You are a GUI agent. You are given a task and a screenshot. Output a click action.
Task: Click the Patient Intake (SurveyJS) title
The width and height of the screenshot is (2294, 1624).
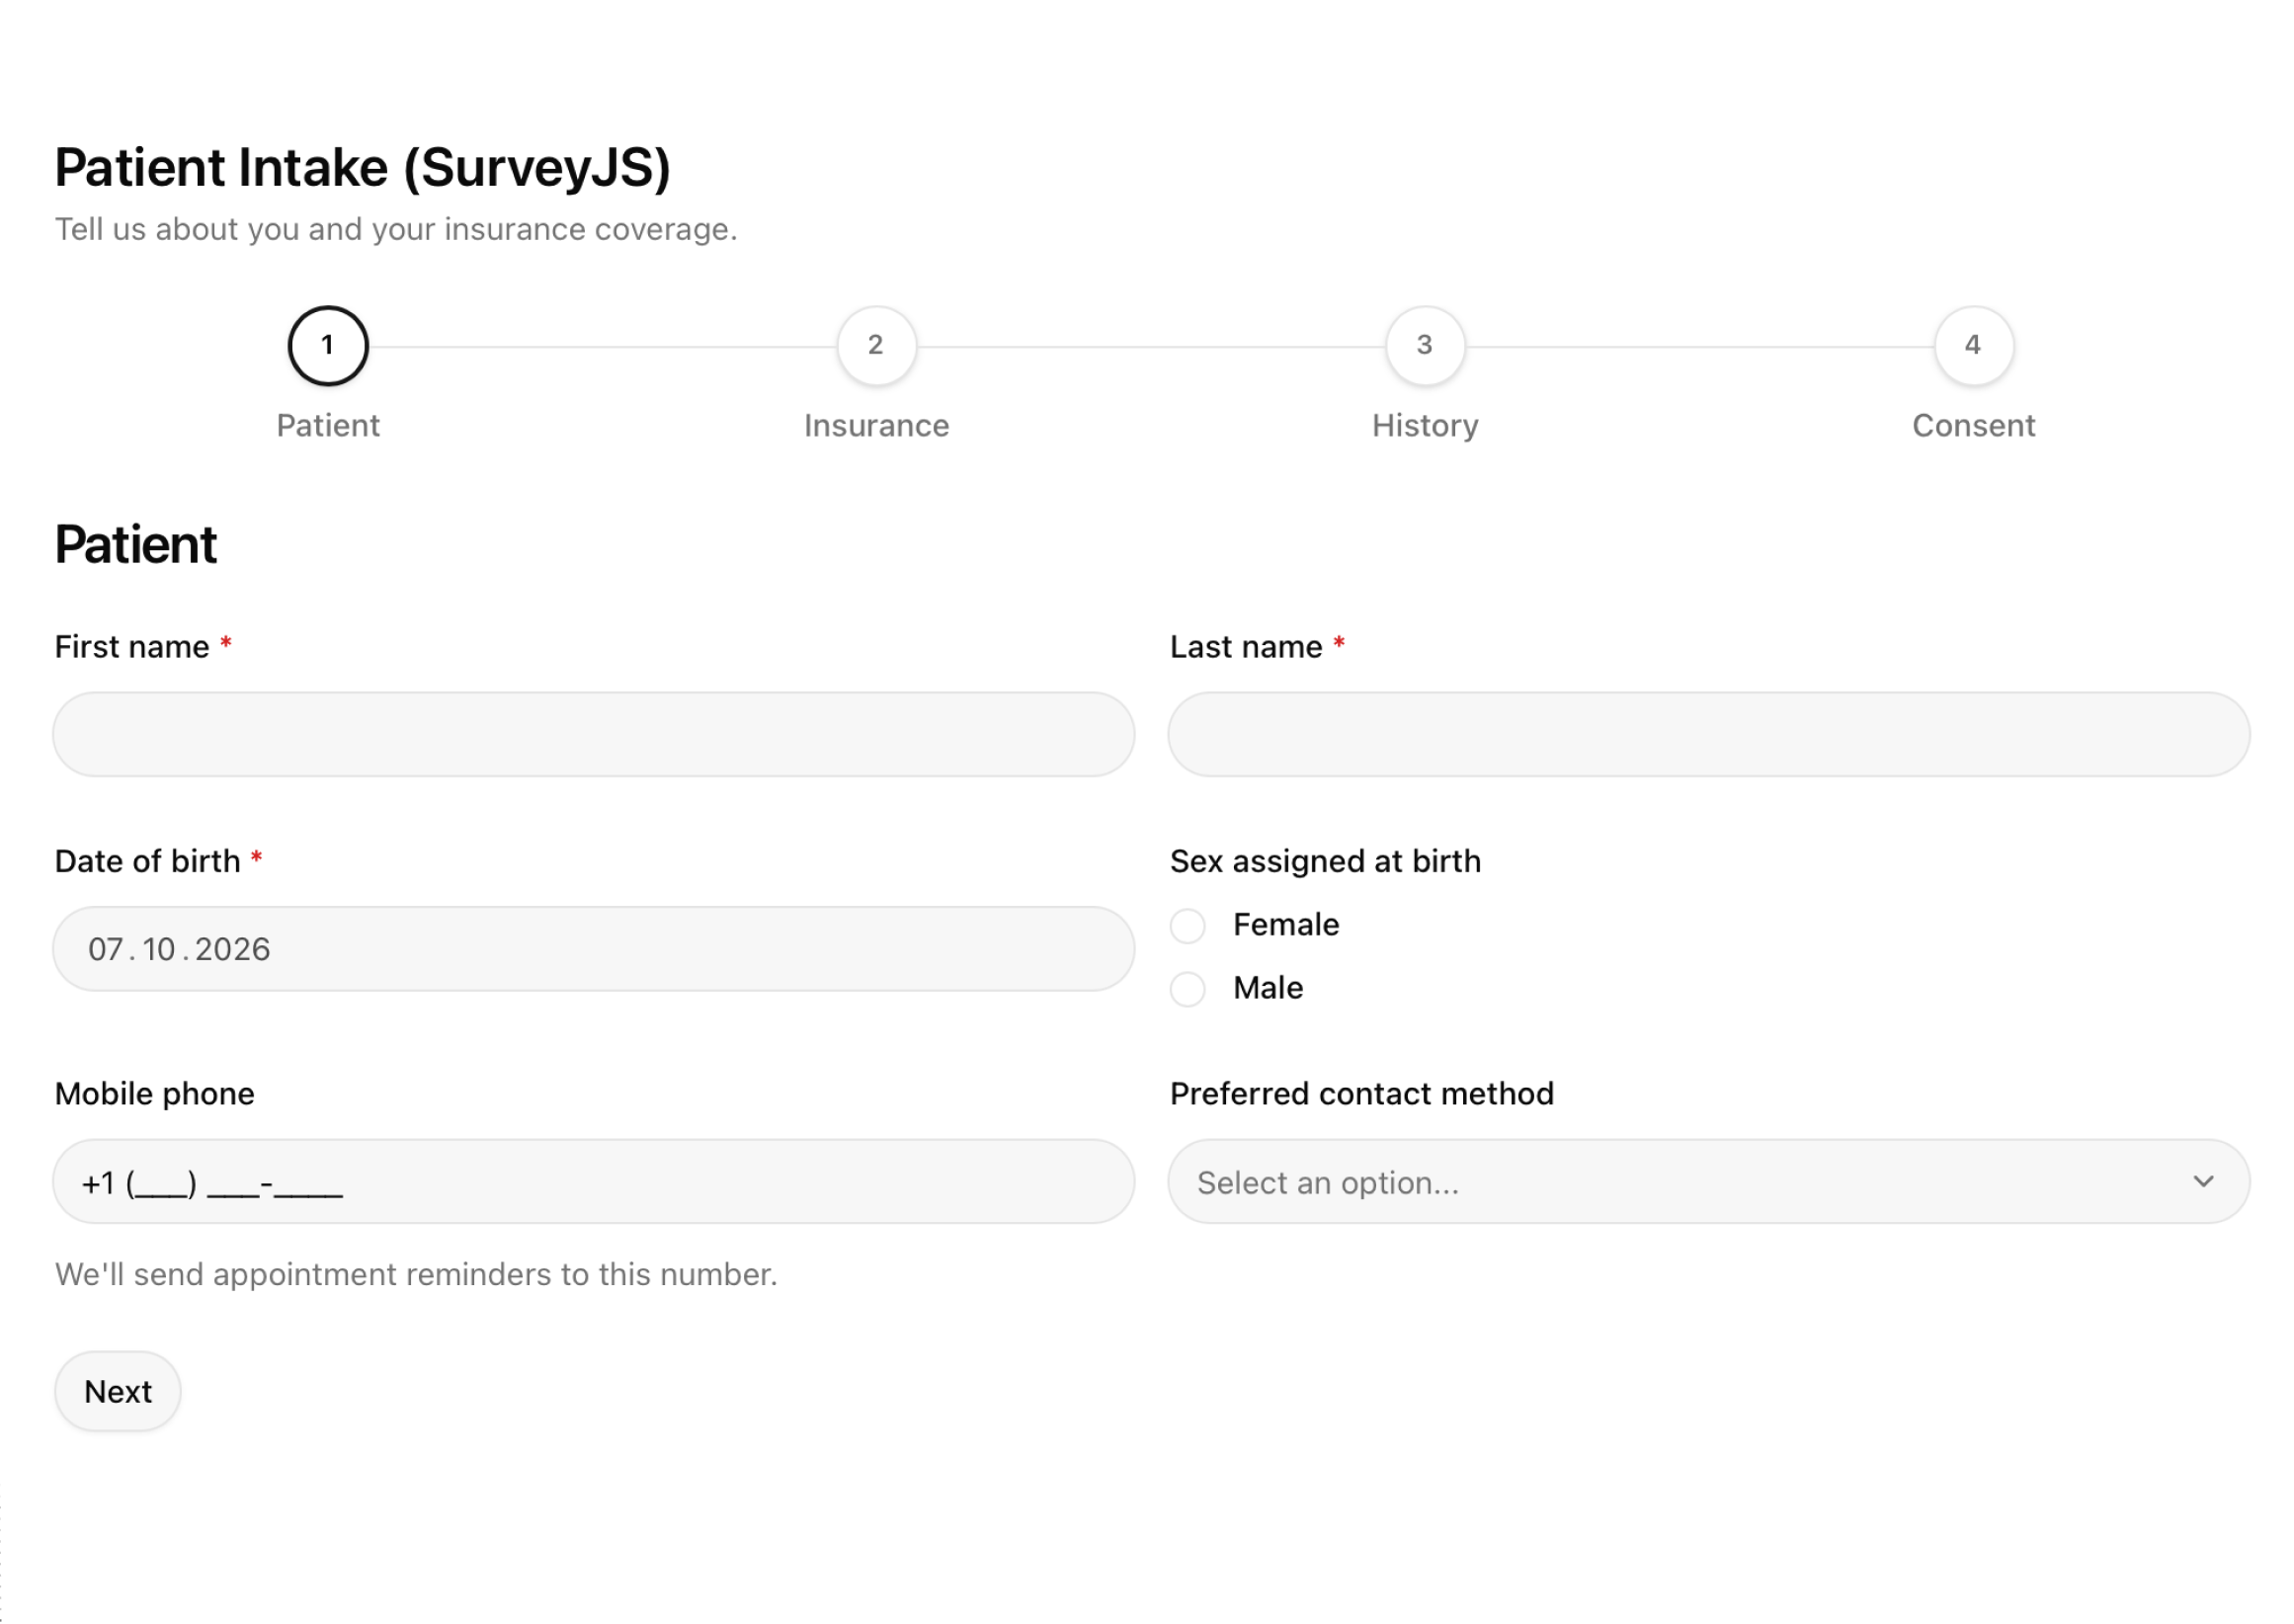click(362, 167)
